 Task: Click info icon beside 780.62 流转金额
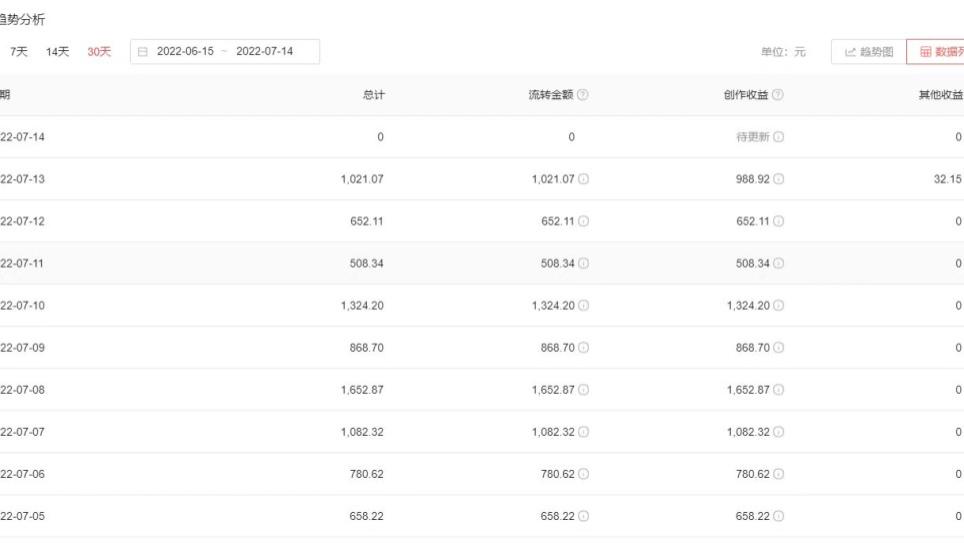pyautogui.click(x=583, y=475)
